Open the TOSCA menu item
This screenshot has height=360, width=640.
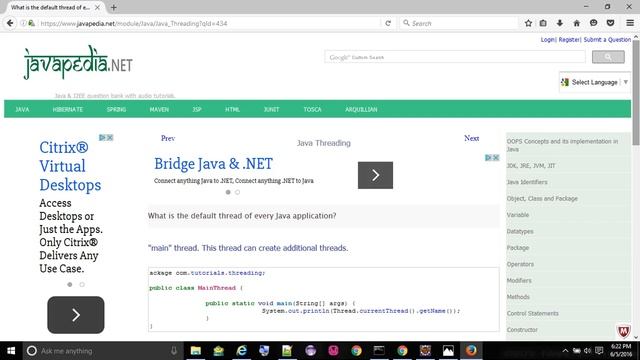(x=312, y=109)
